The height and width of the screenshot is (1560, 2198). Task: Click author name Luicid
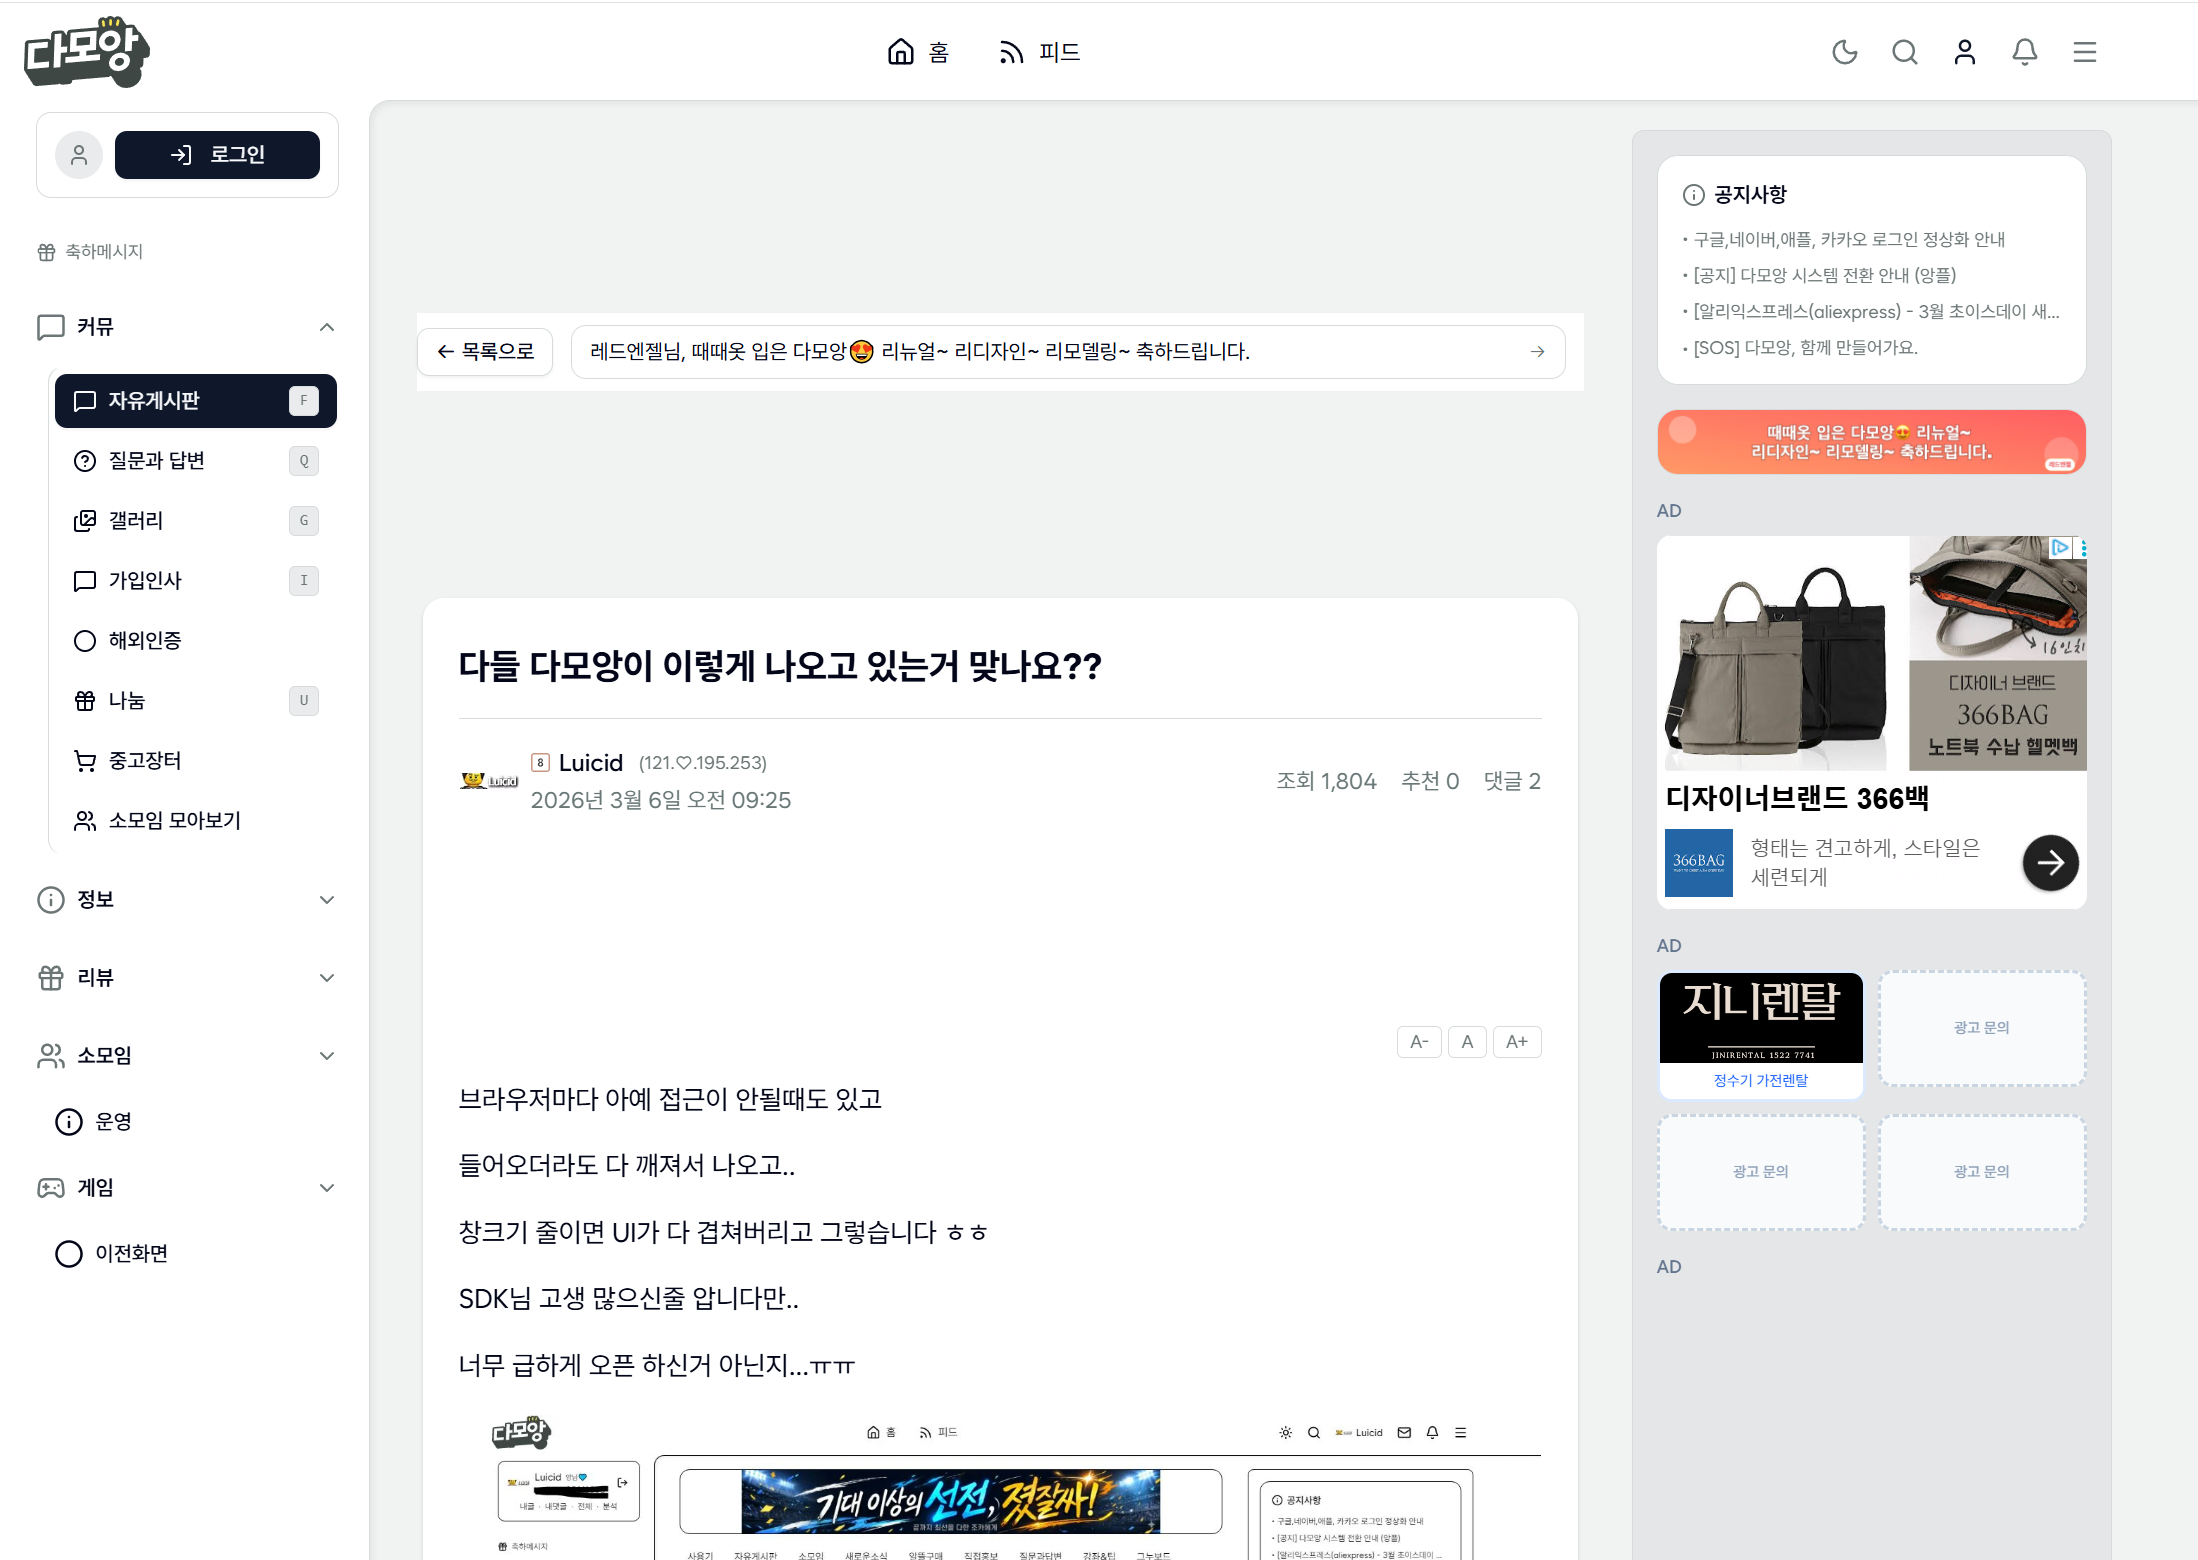pyautogui.click(x=591, y=763)
